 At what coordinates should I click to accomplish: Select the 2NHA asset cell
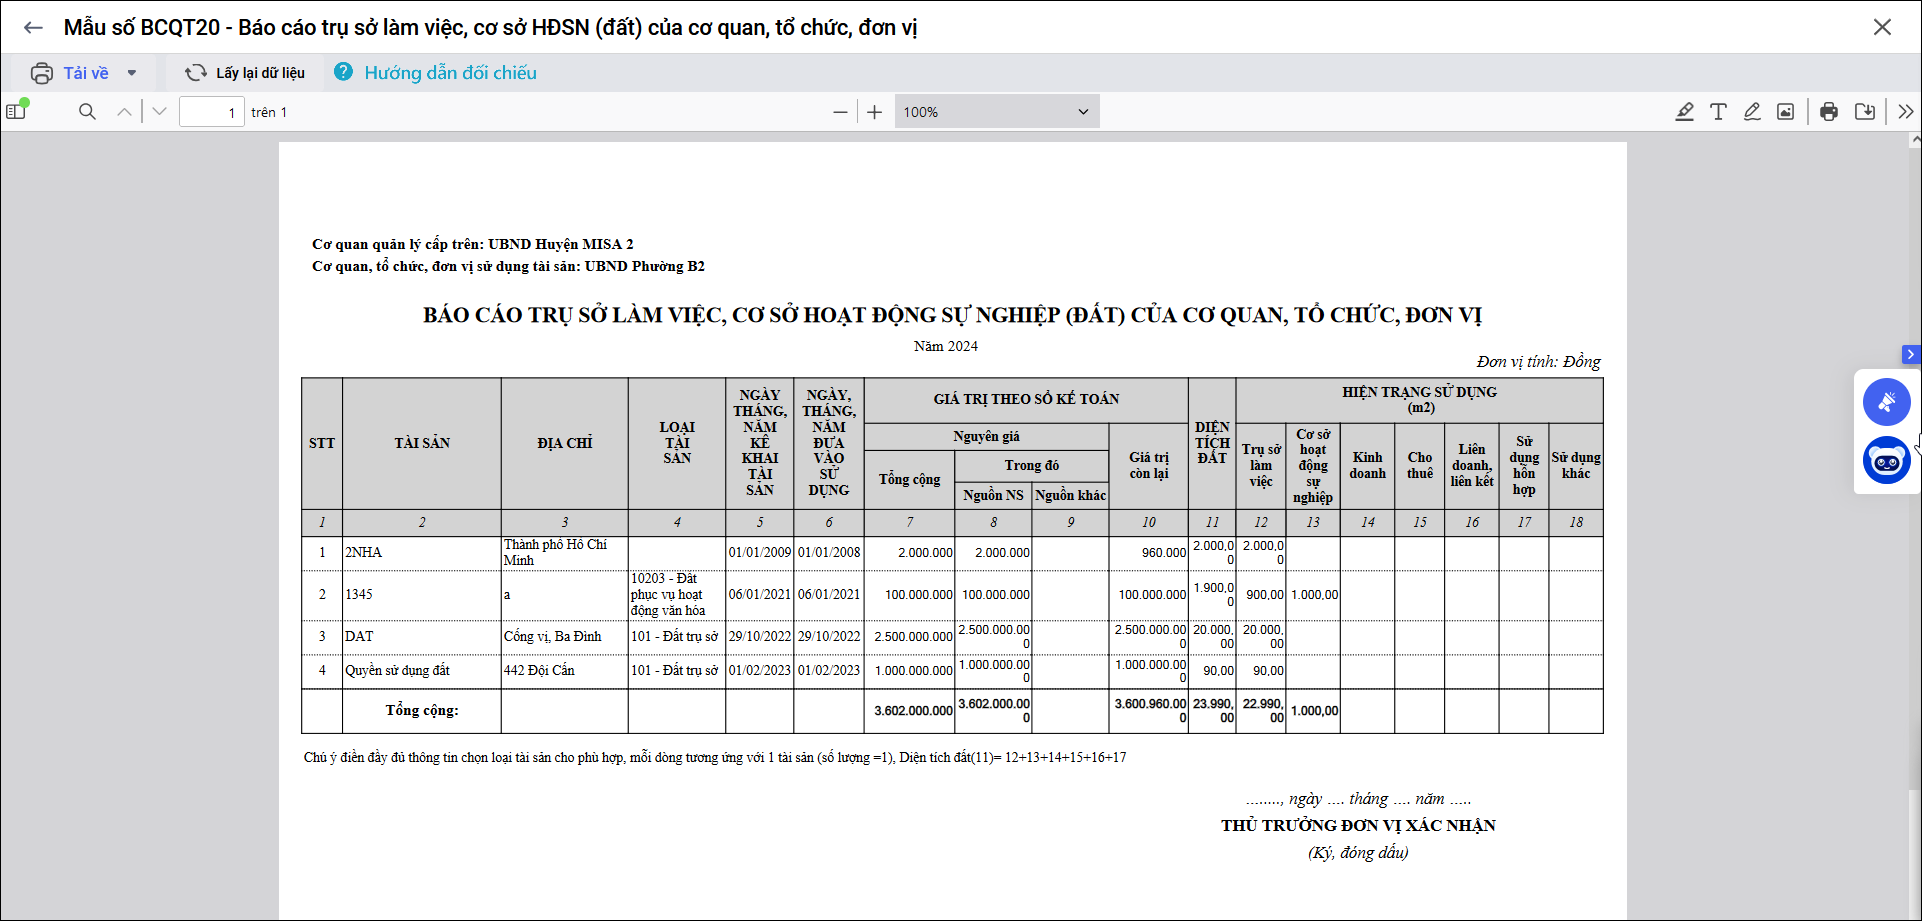click(x=422, y=552)
